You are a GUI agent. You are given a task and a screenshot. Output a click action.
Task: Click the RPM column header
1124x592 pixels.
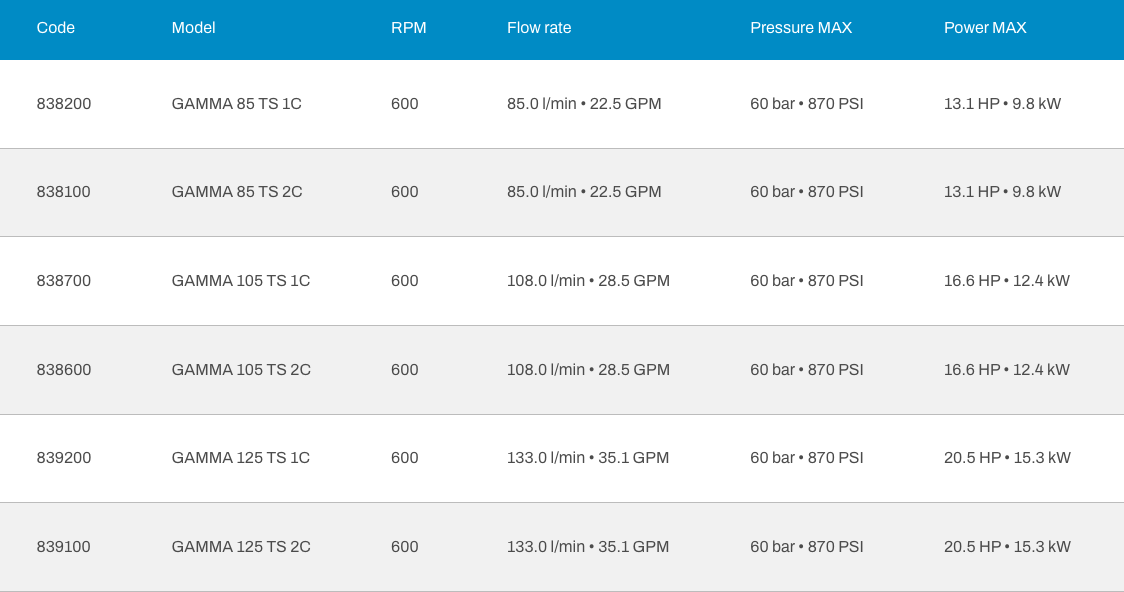pyautogui.click(x=409, y=28)
